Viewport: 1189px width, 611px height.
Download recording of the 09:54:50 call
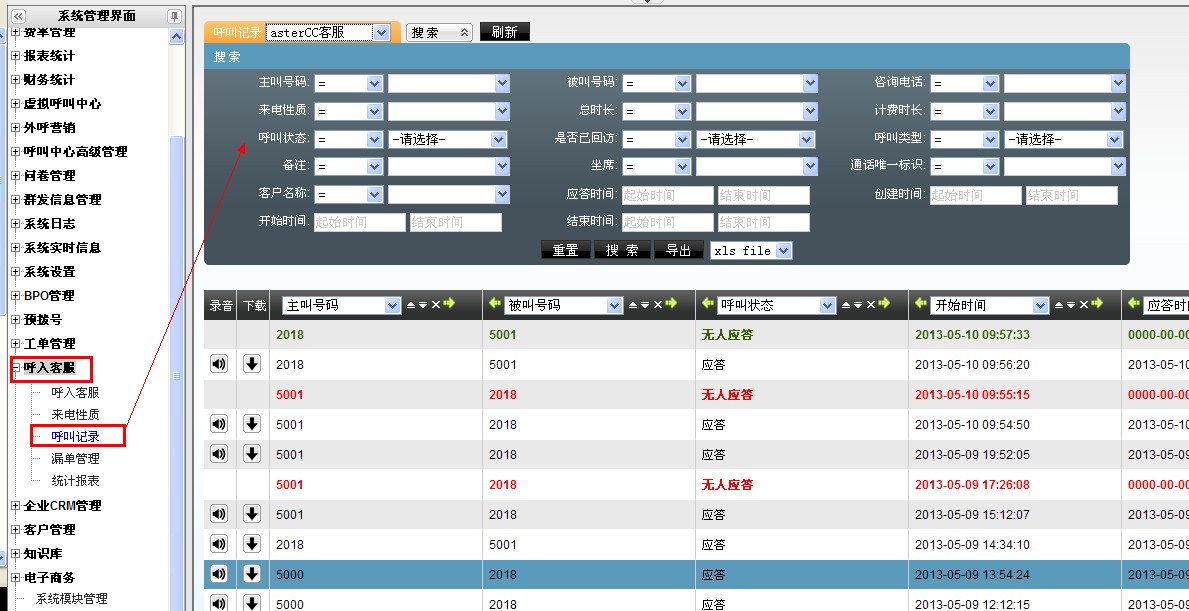(x=252, y=424)
